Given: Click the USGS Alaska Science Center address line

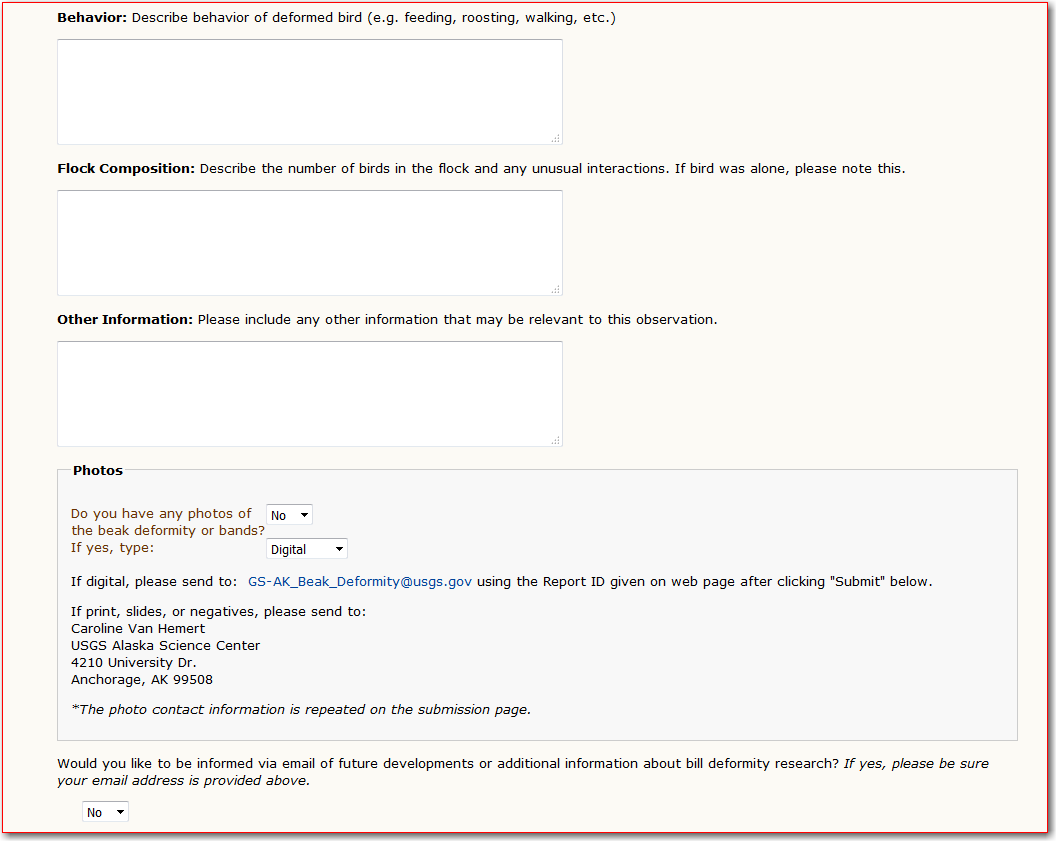Looking at the screenshot, I should 165,645.
